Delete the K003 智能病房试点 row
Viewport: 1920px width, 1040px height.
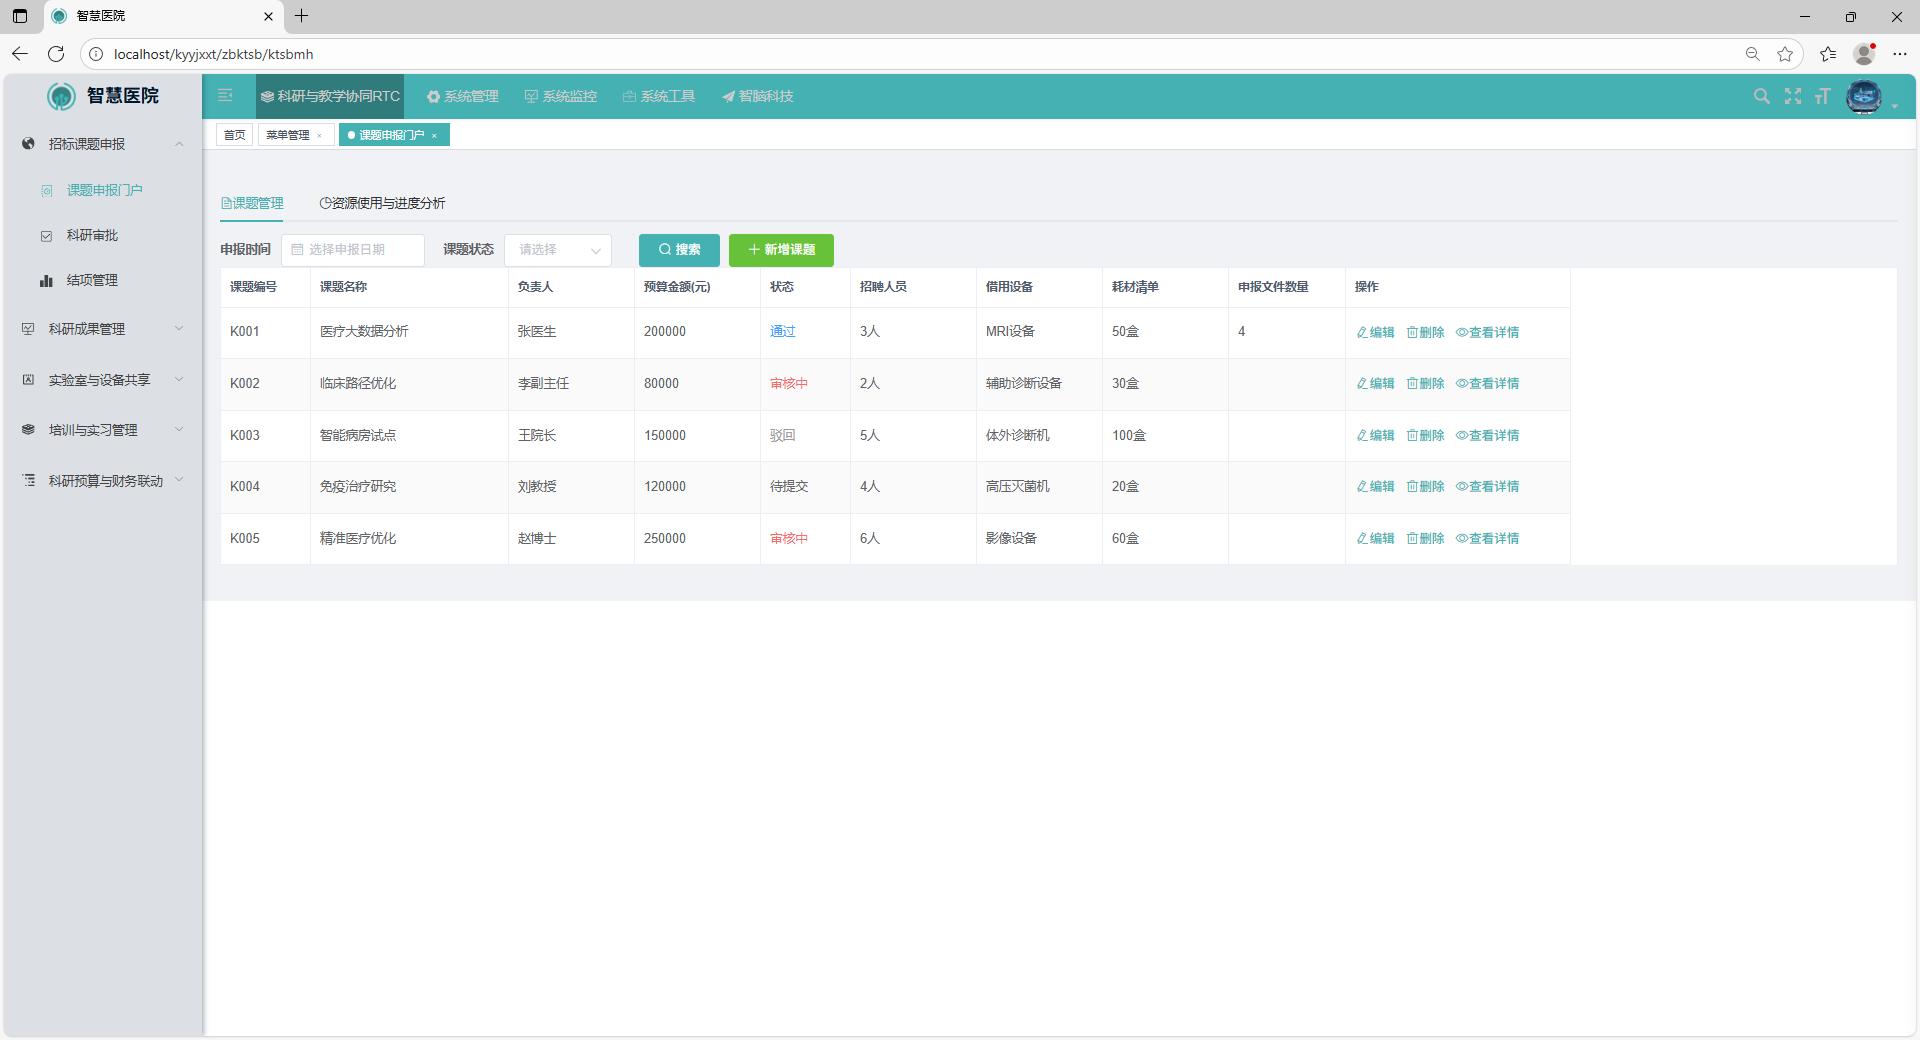(1425, 436)
